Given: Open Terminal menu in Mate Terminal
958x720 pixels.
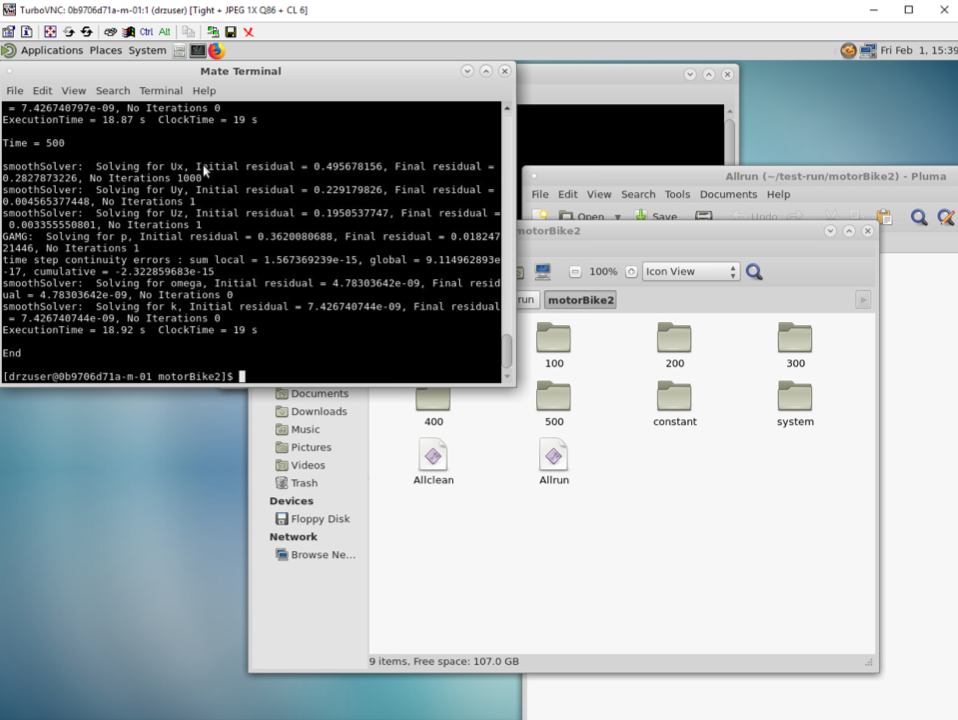Looking at the screenshot, I should [x=161, y=90].
